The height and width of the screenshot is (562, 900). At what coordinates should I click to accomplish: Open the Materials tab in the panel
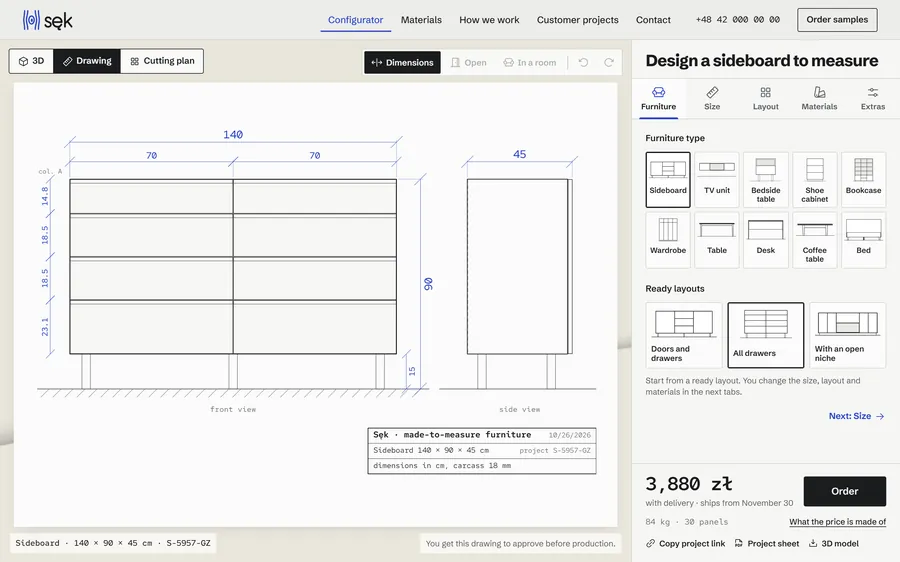[819, 99]
